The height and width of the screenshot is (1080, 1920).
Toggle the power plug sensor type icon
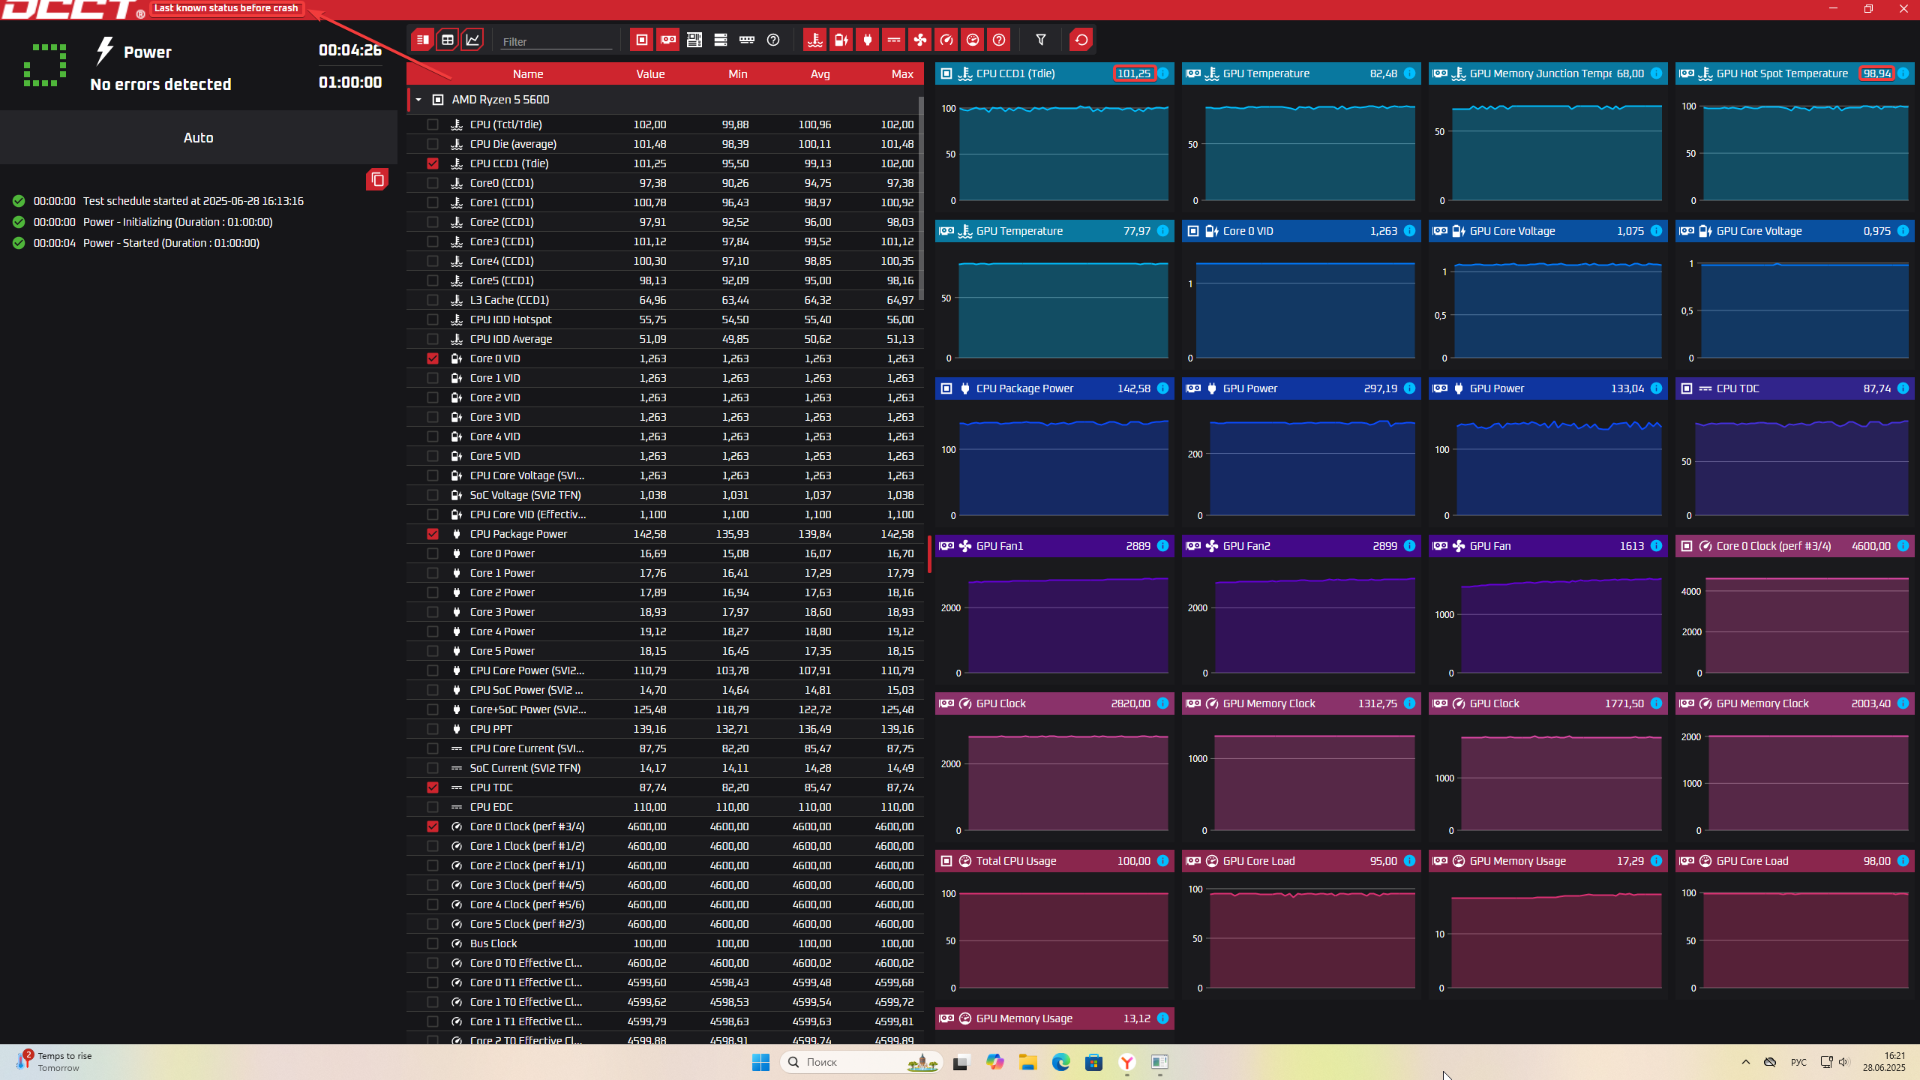point(868,40)
